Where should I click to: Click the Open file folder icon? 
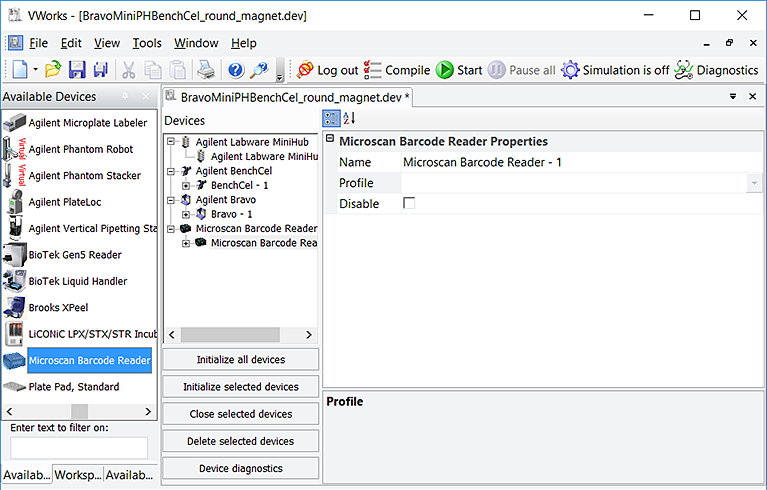coord(53,70)
